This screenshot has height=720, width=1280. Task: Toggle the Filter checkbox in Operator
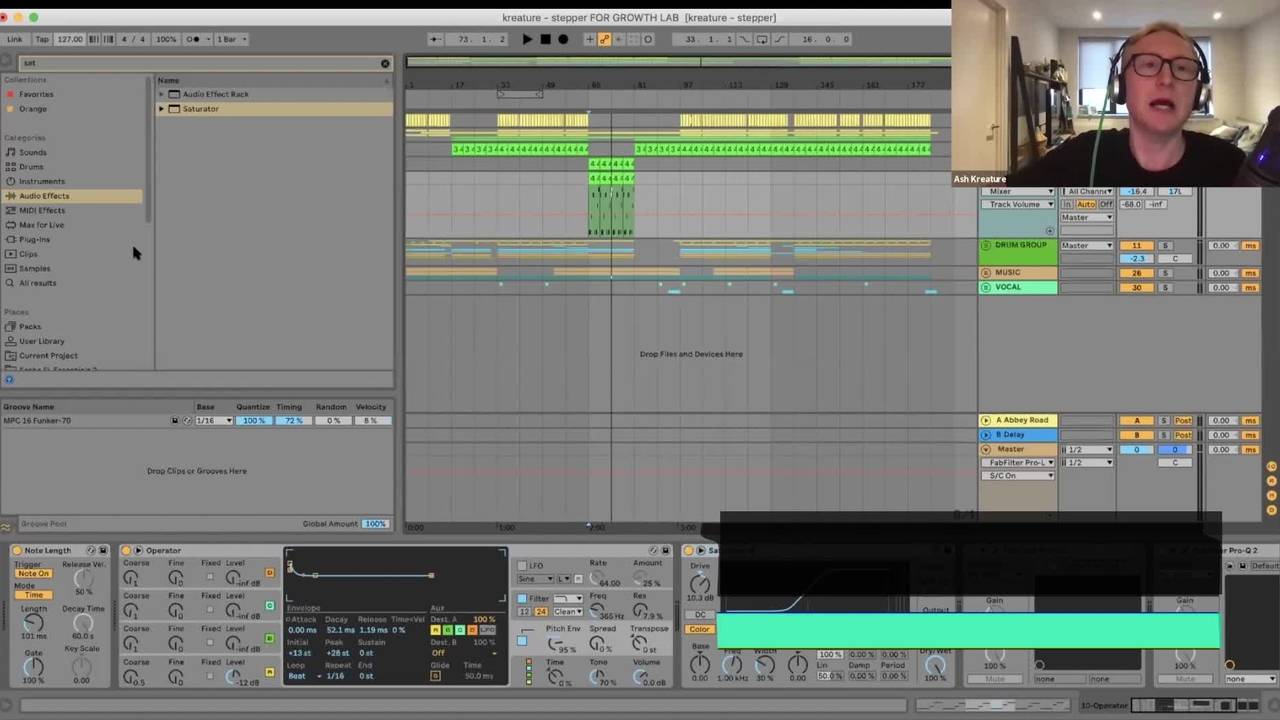(522, 598)
